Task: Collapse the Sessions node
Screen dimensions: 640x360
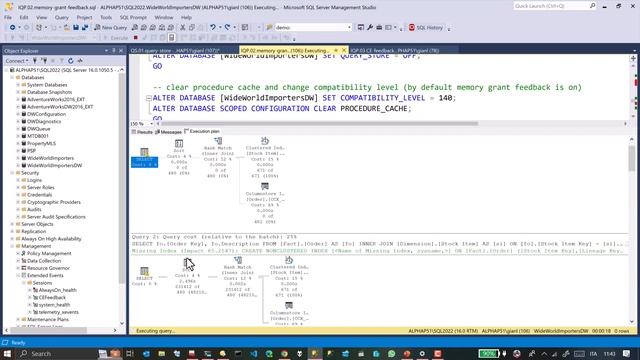Action: point(24,283)
